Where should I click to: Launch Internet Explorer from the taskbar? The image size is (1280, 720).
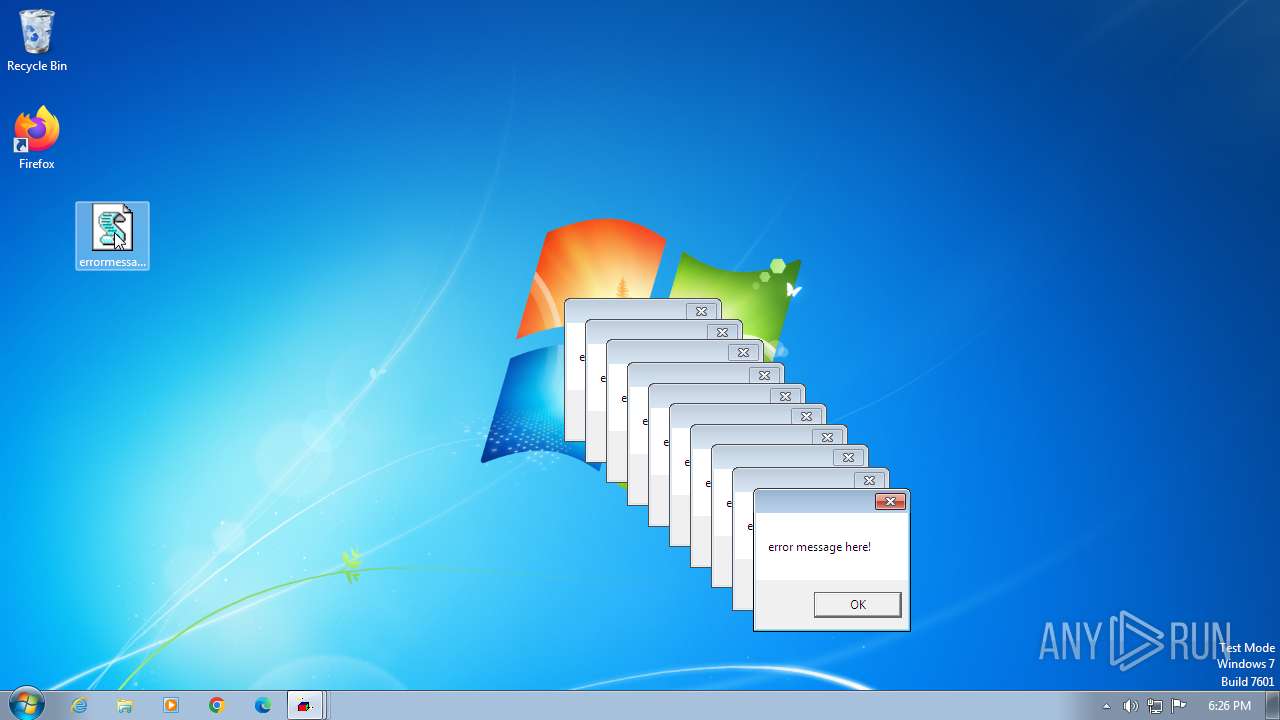coord(79,705)
